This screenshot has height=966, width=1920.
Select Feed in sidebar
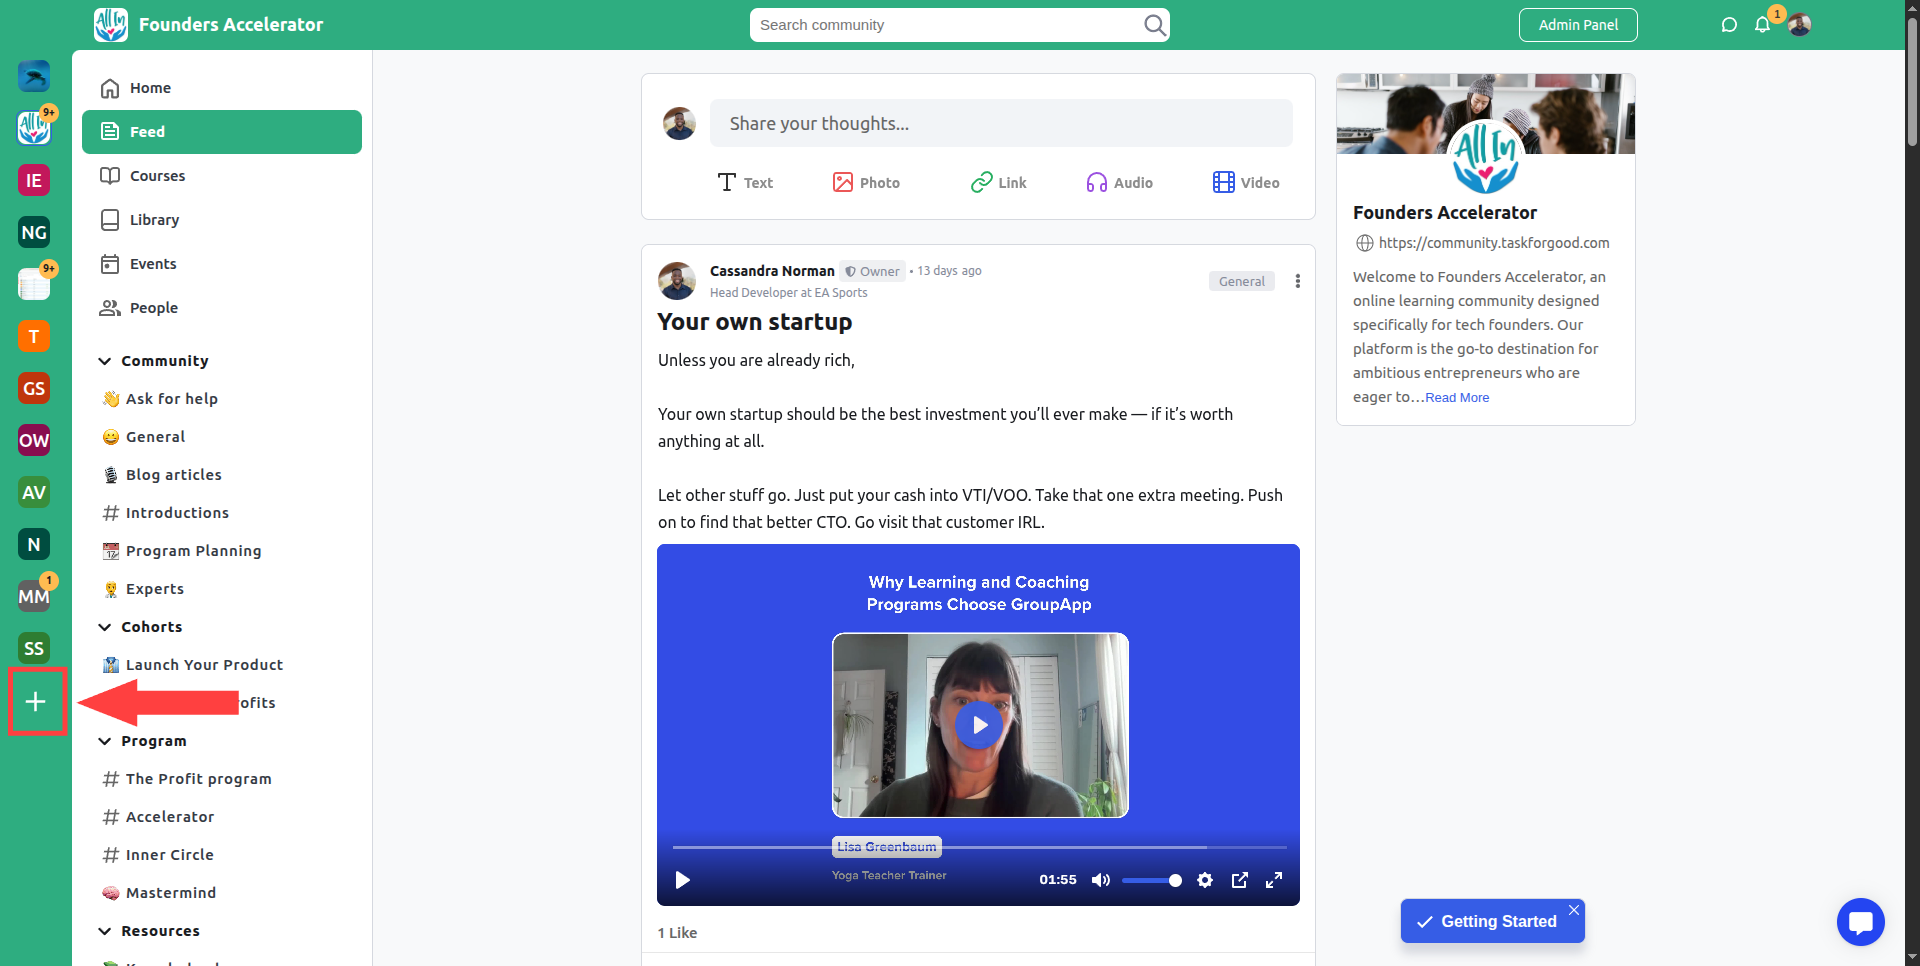click(222, 132)
